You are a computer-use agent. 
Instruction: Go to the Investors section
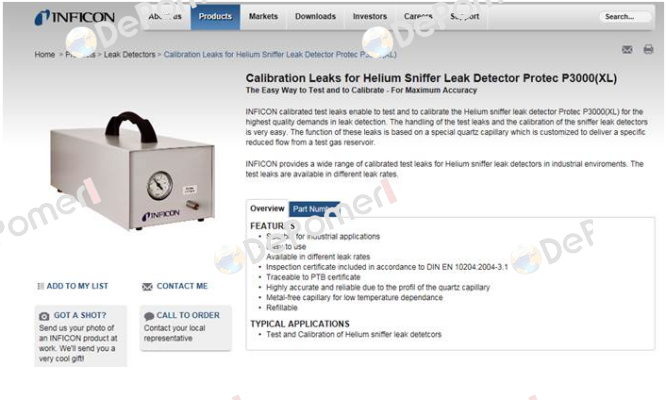pos(370,17)
